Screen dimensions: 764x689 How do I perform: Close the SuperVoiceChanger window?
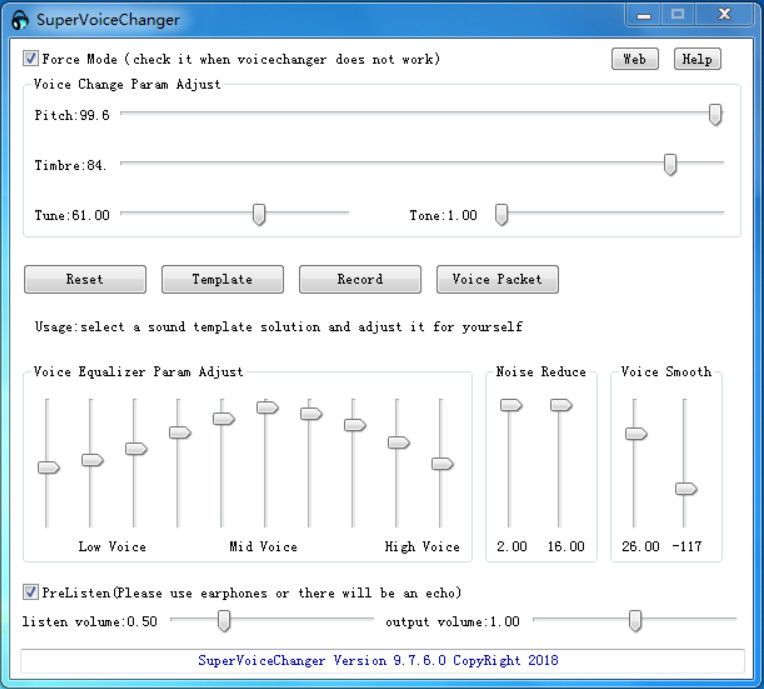725,14
